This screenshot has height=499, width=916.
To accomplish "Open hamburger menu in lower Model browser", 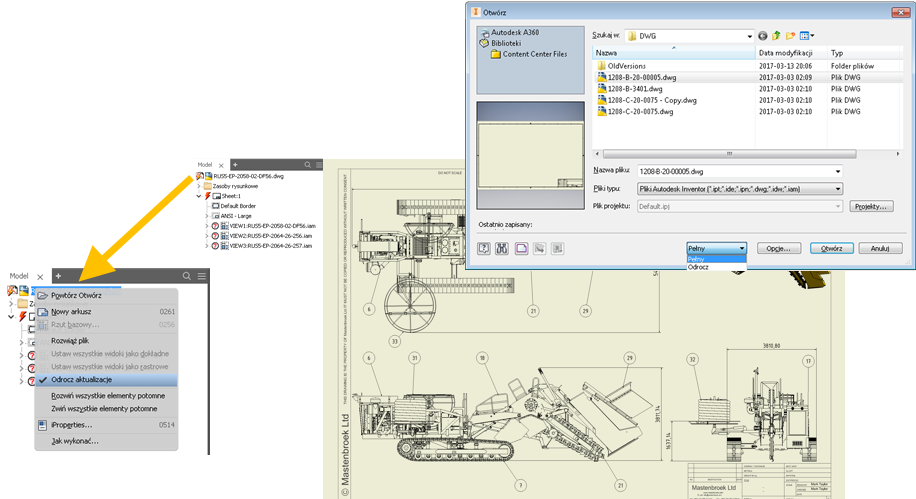I will point(202,276).
